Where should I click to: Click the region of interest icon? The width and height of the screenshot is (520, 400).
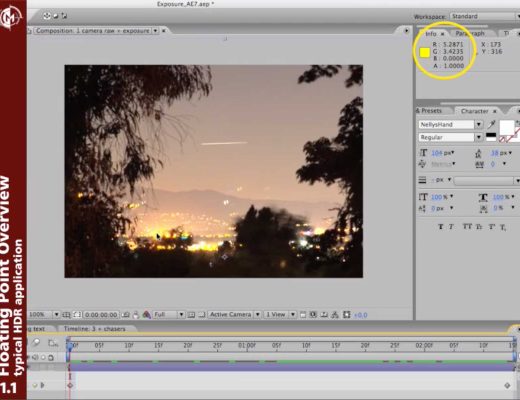191,315
